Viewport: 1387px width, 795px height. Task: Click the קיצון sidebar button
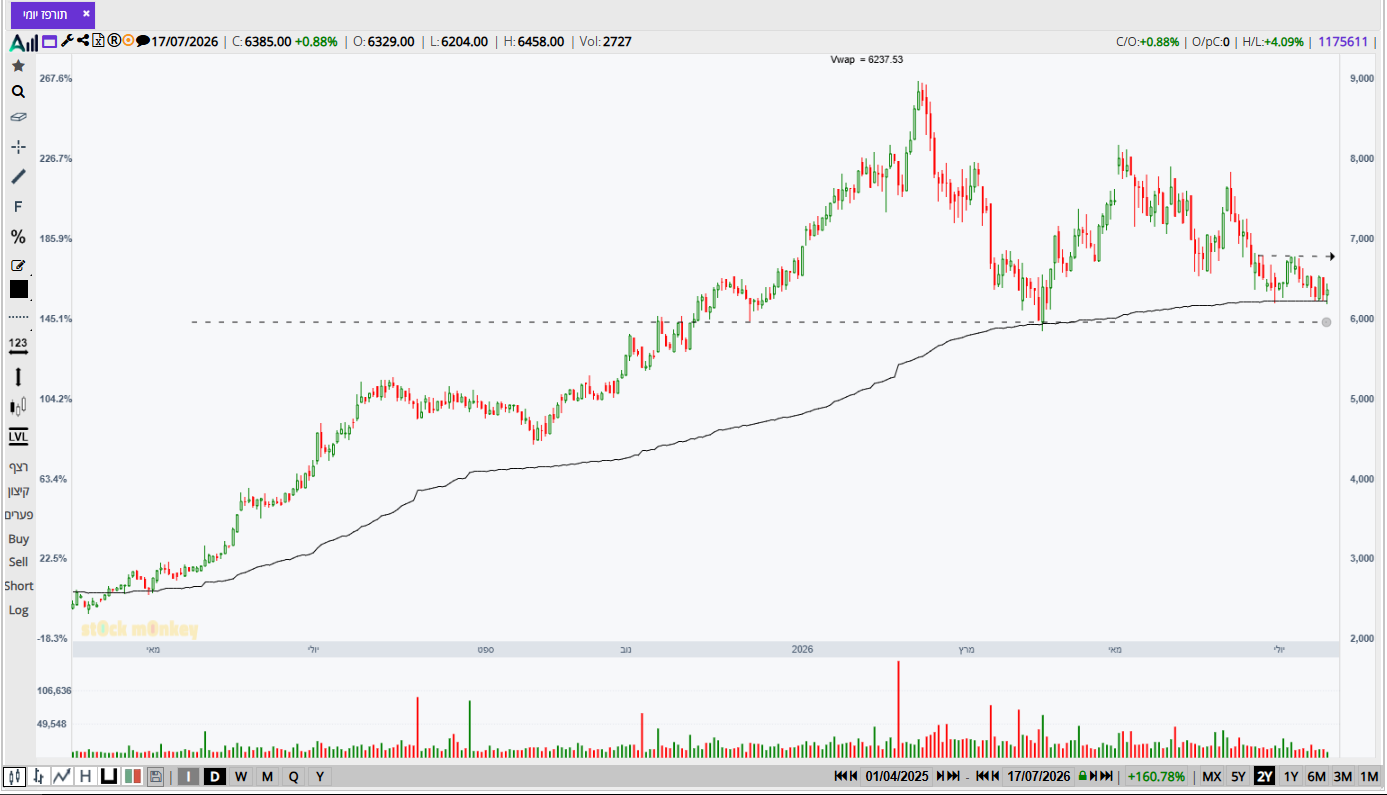coord(18,491)
